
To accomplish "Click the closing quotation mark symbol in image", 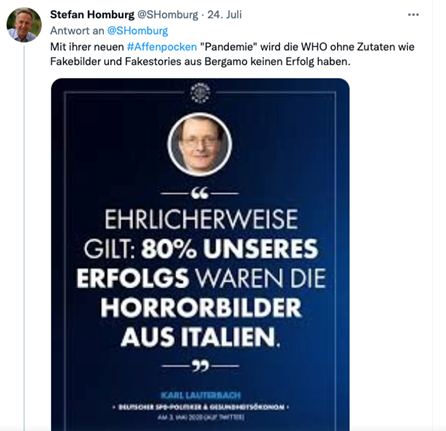I will coord(200,366).
